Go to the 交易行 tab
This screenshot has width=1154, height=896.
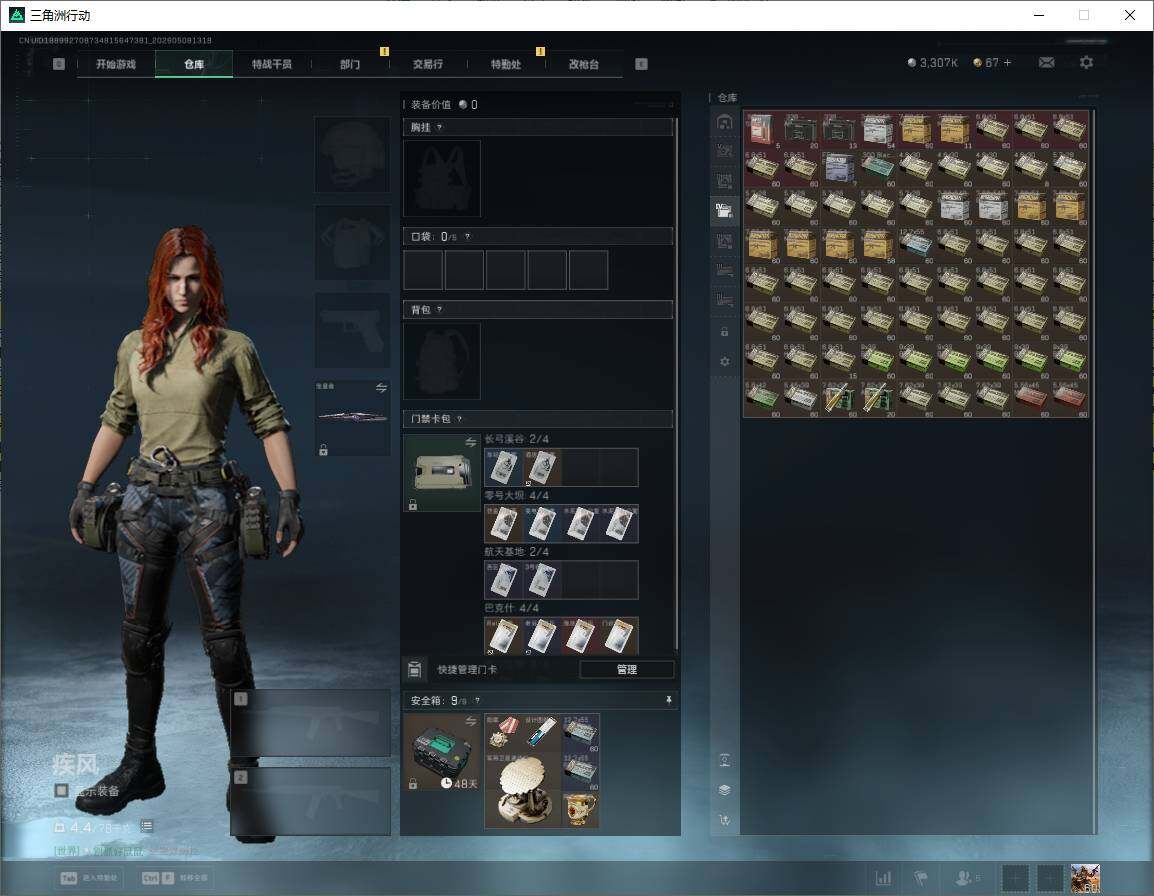coord(428,64)
